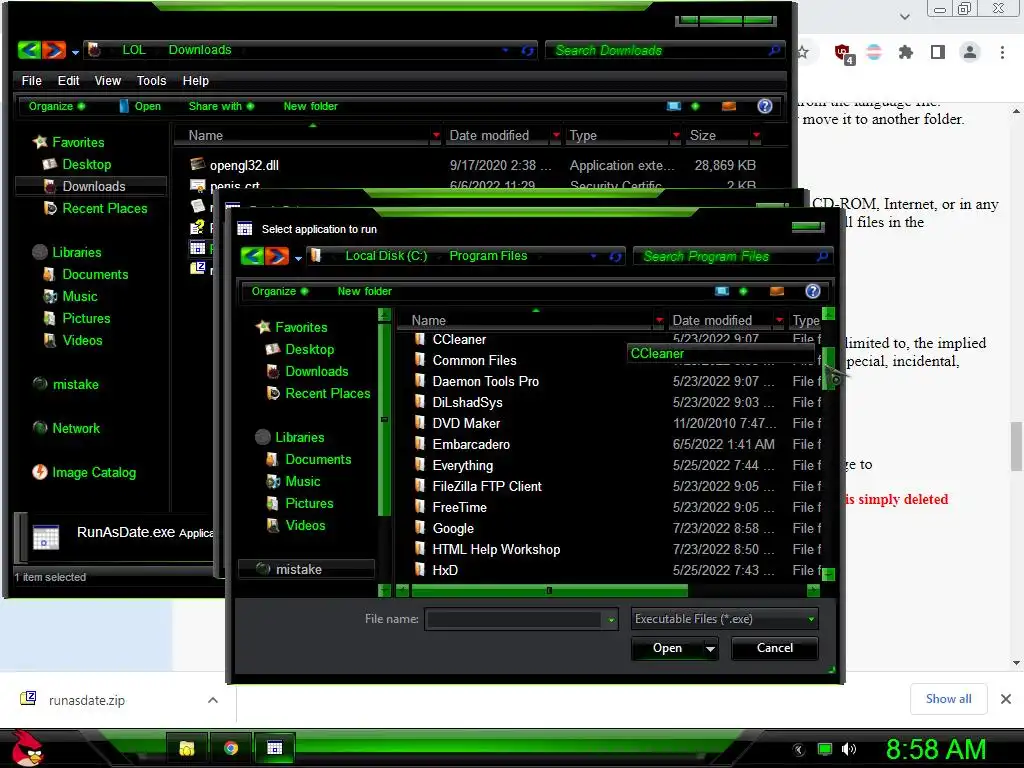Open Edit menu in Downloads Explorer
This screenshot has width=1024, height=768.
[x=68, y=80]
